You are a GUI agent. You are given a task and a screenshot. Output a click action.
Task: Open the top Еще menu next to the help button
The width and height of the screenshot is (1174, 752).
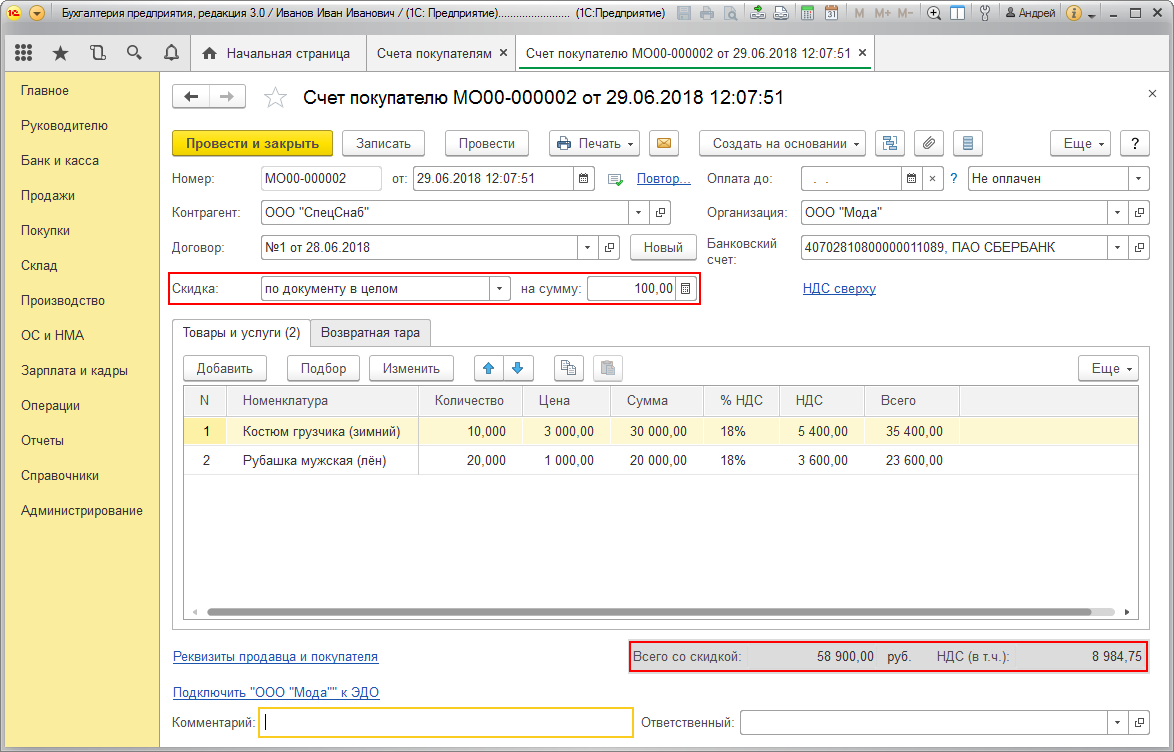point(1080,143)
